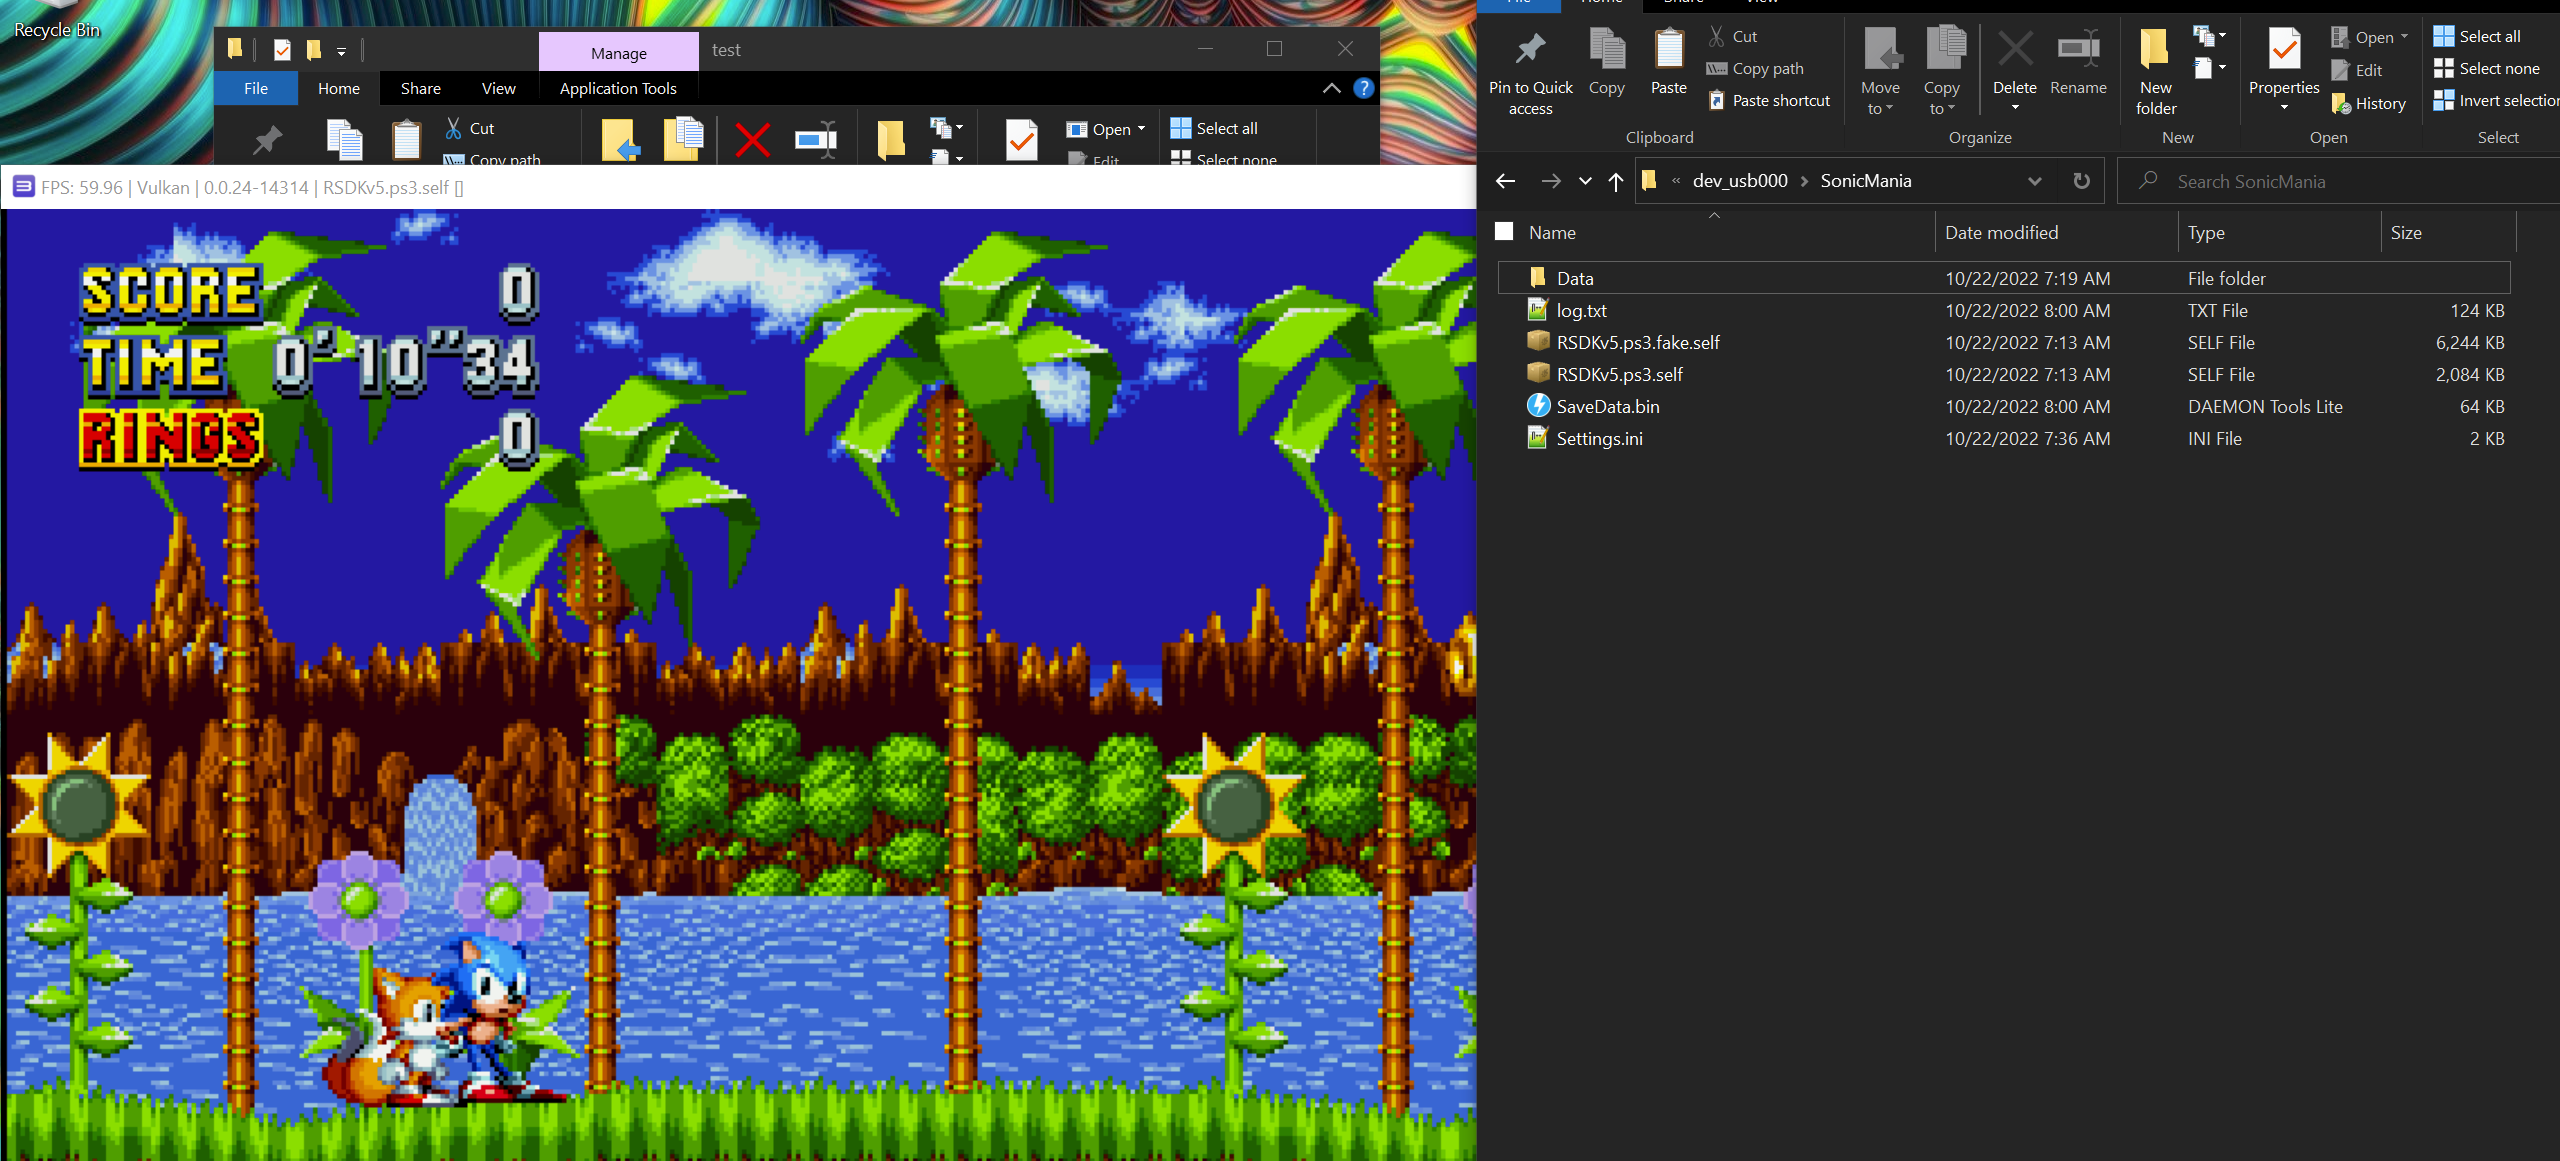This screenshot has height=1161, width=2560.
Task: Go forward in SonicMania explorer window
Action: (x=1551, y=181)
